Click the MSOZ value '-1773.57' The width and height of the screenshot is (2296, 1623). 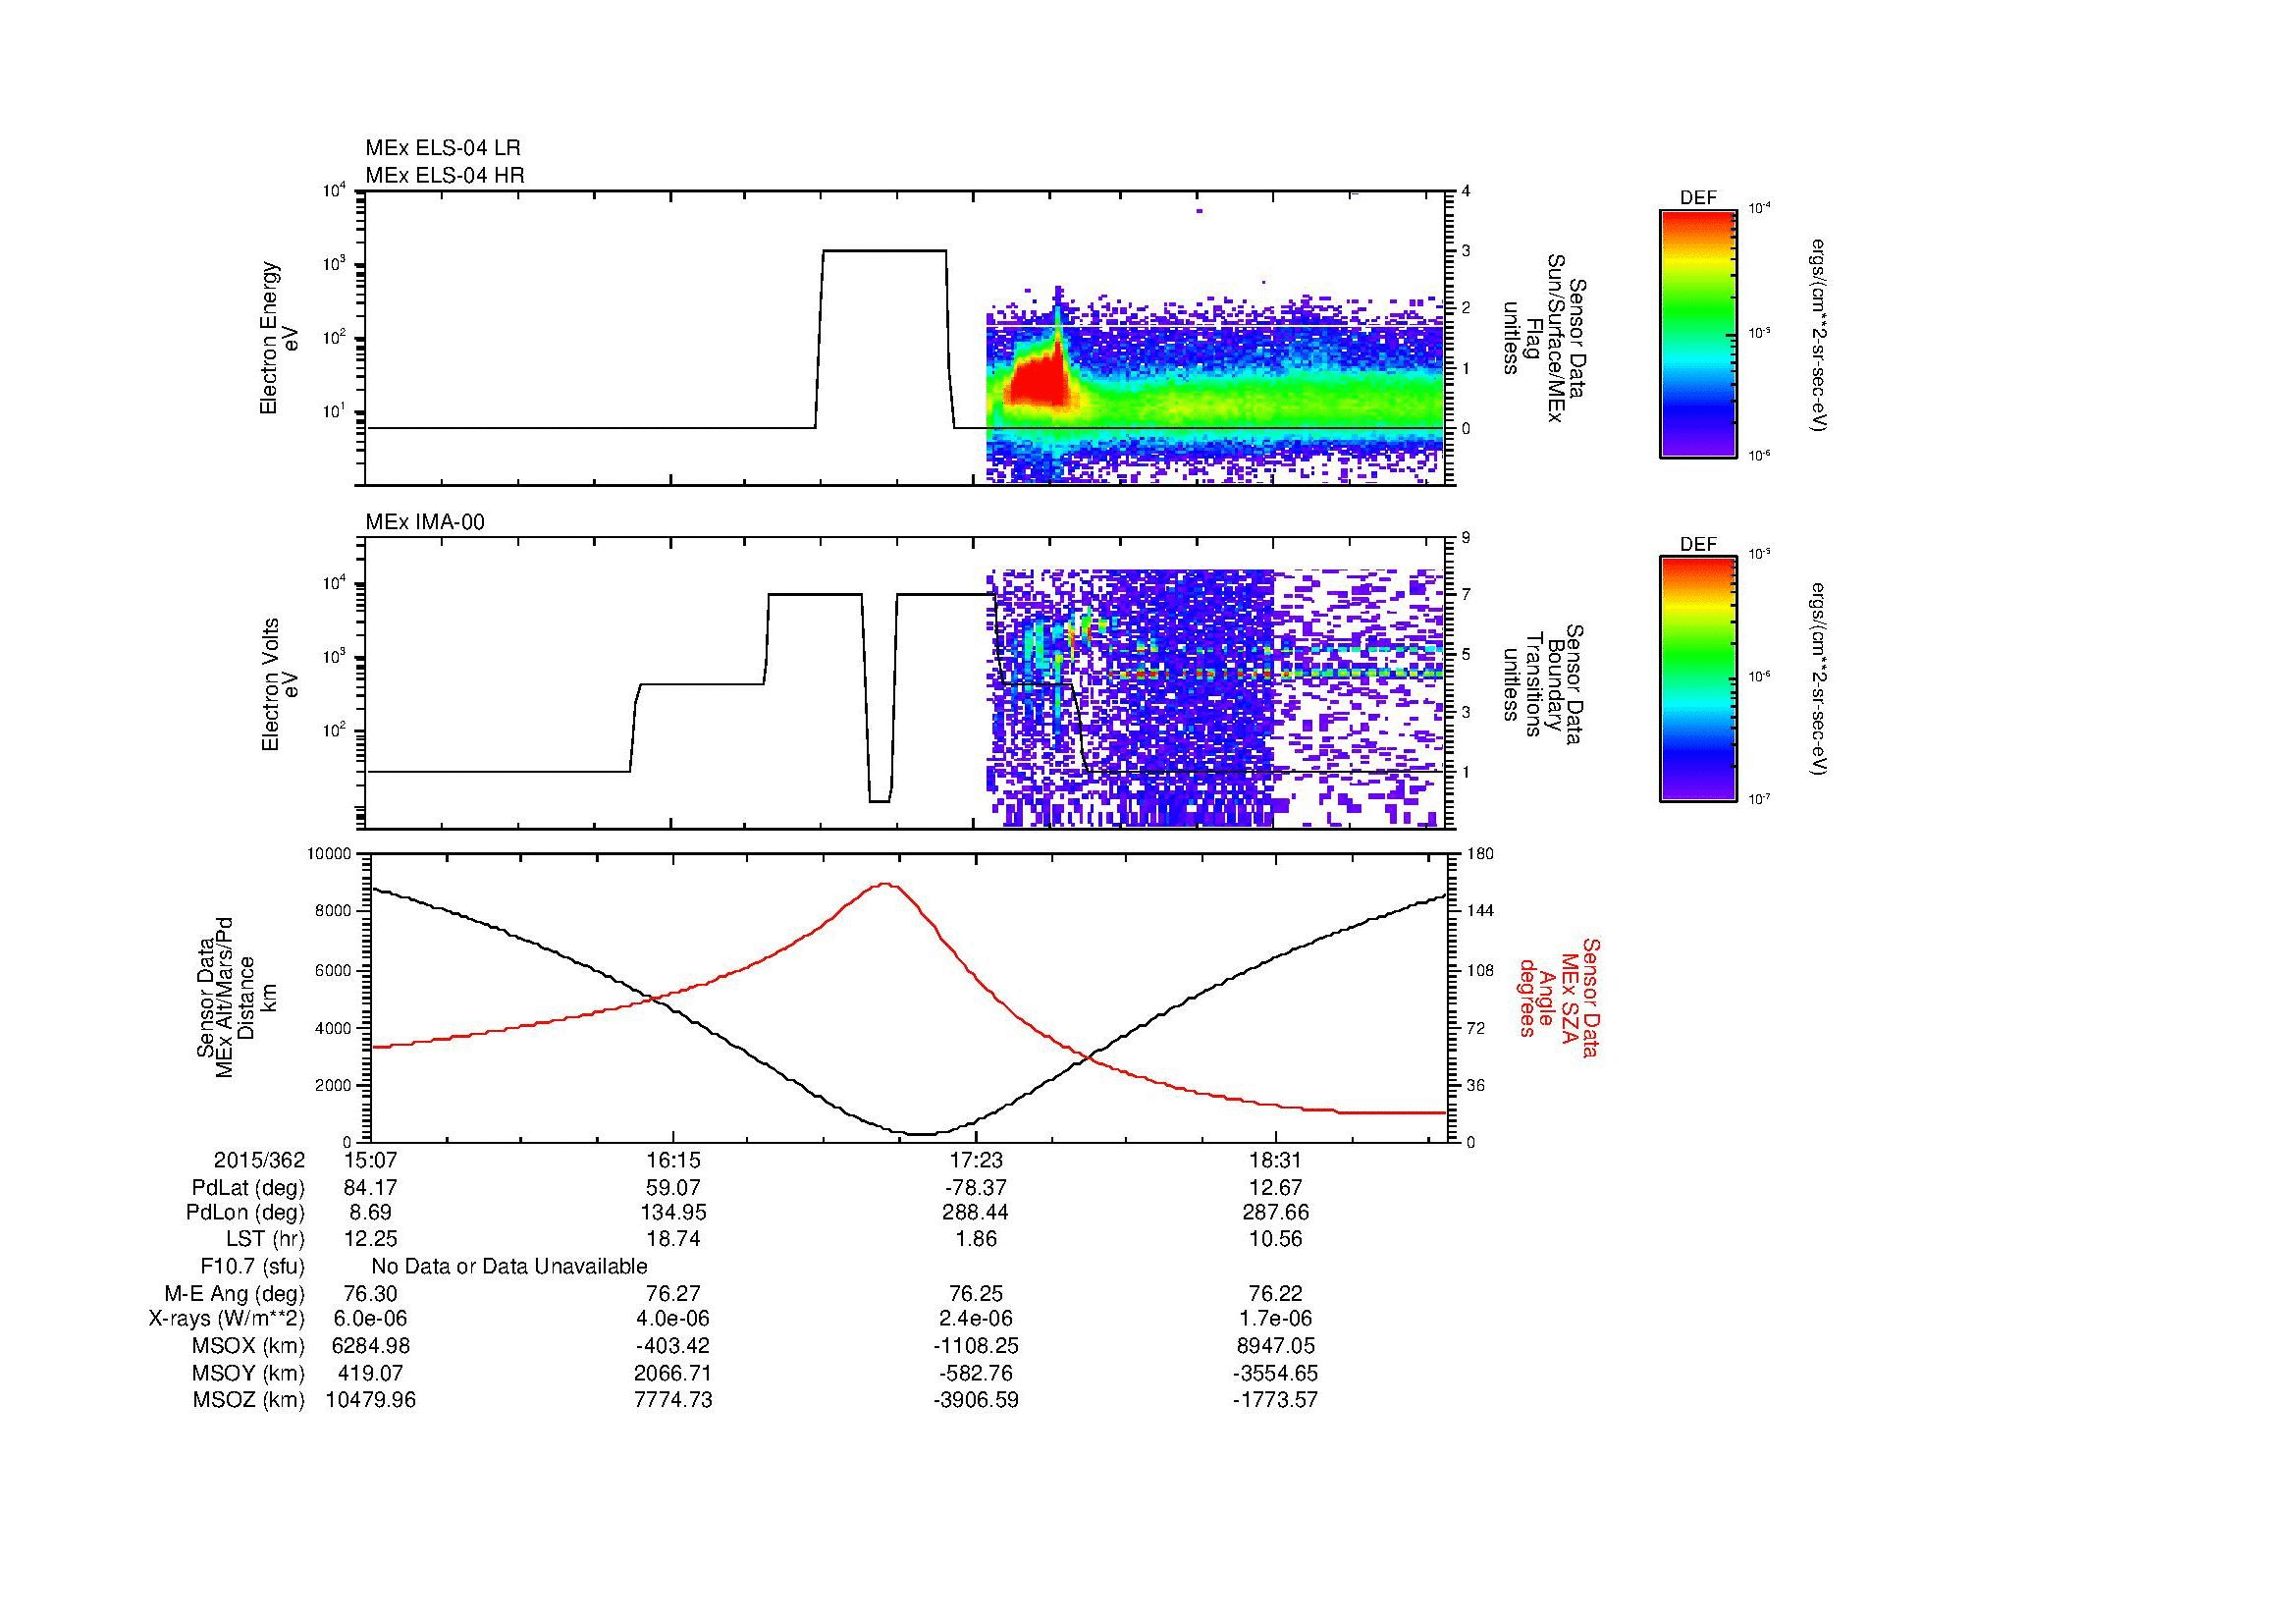pyautogui.click(x=1276, y=1400)
